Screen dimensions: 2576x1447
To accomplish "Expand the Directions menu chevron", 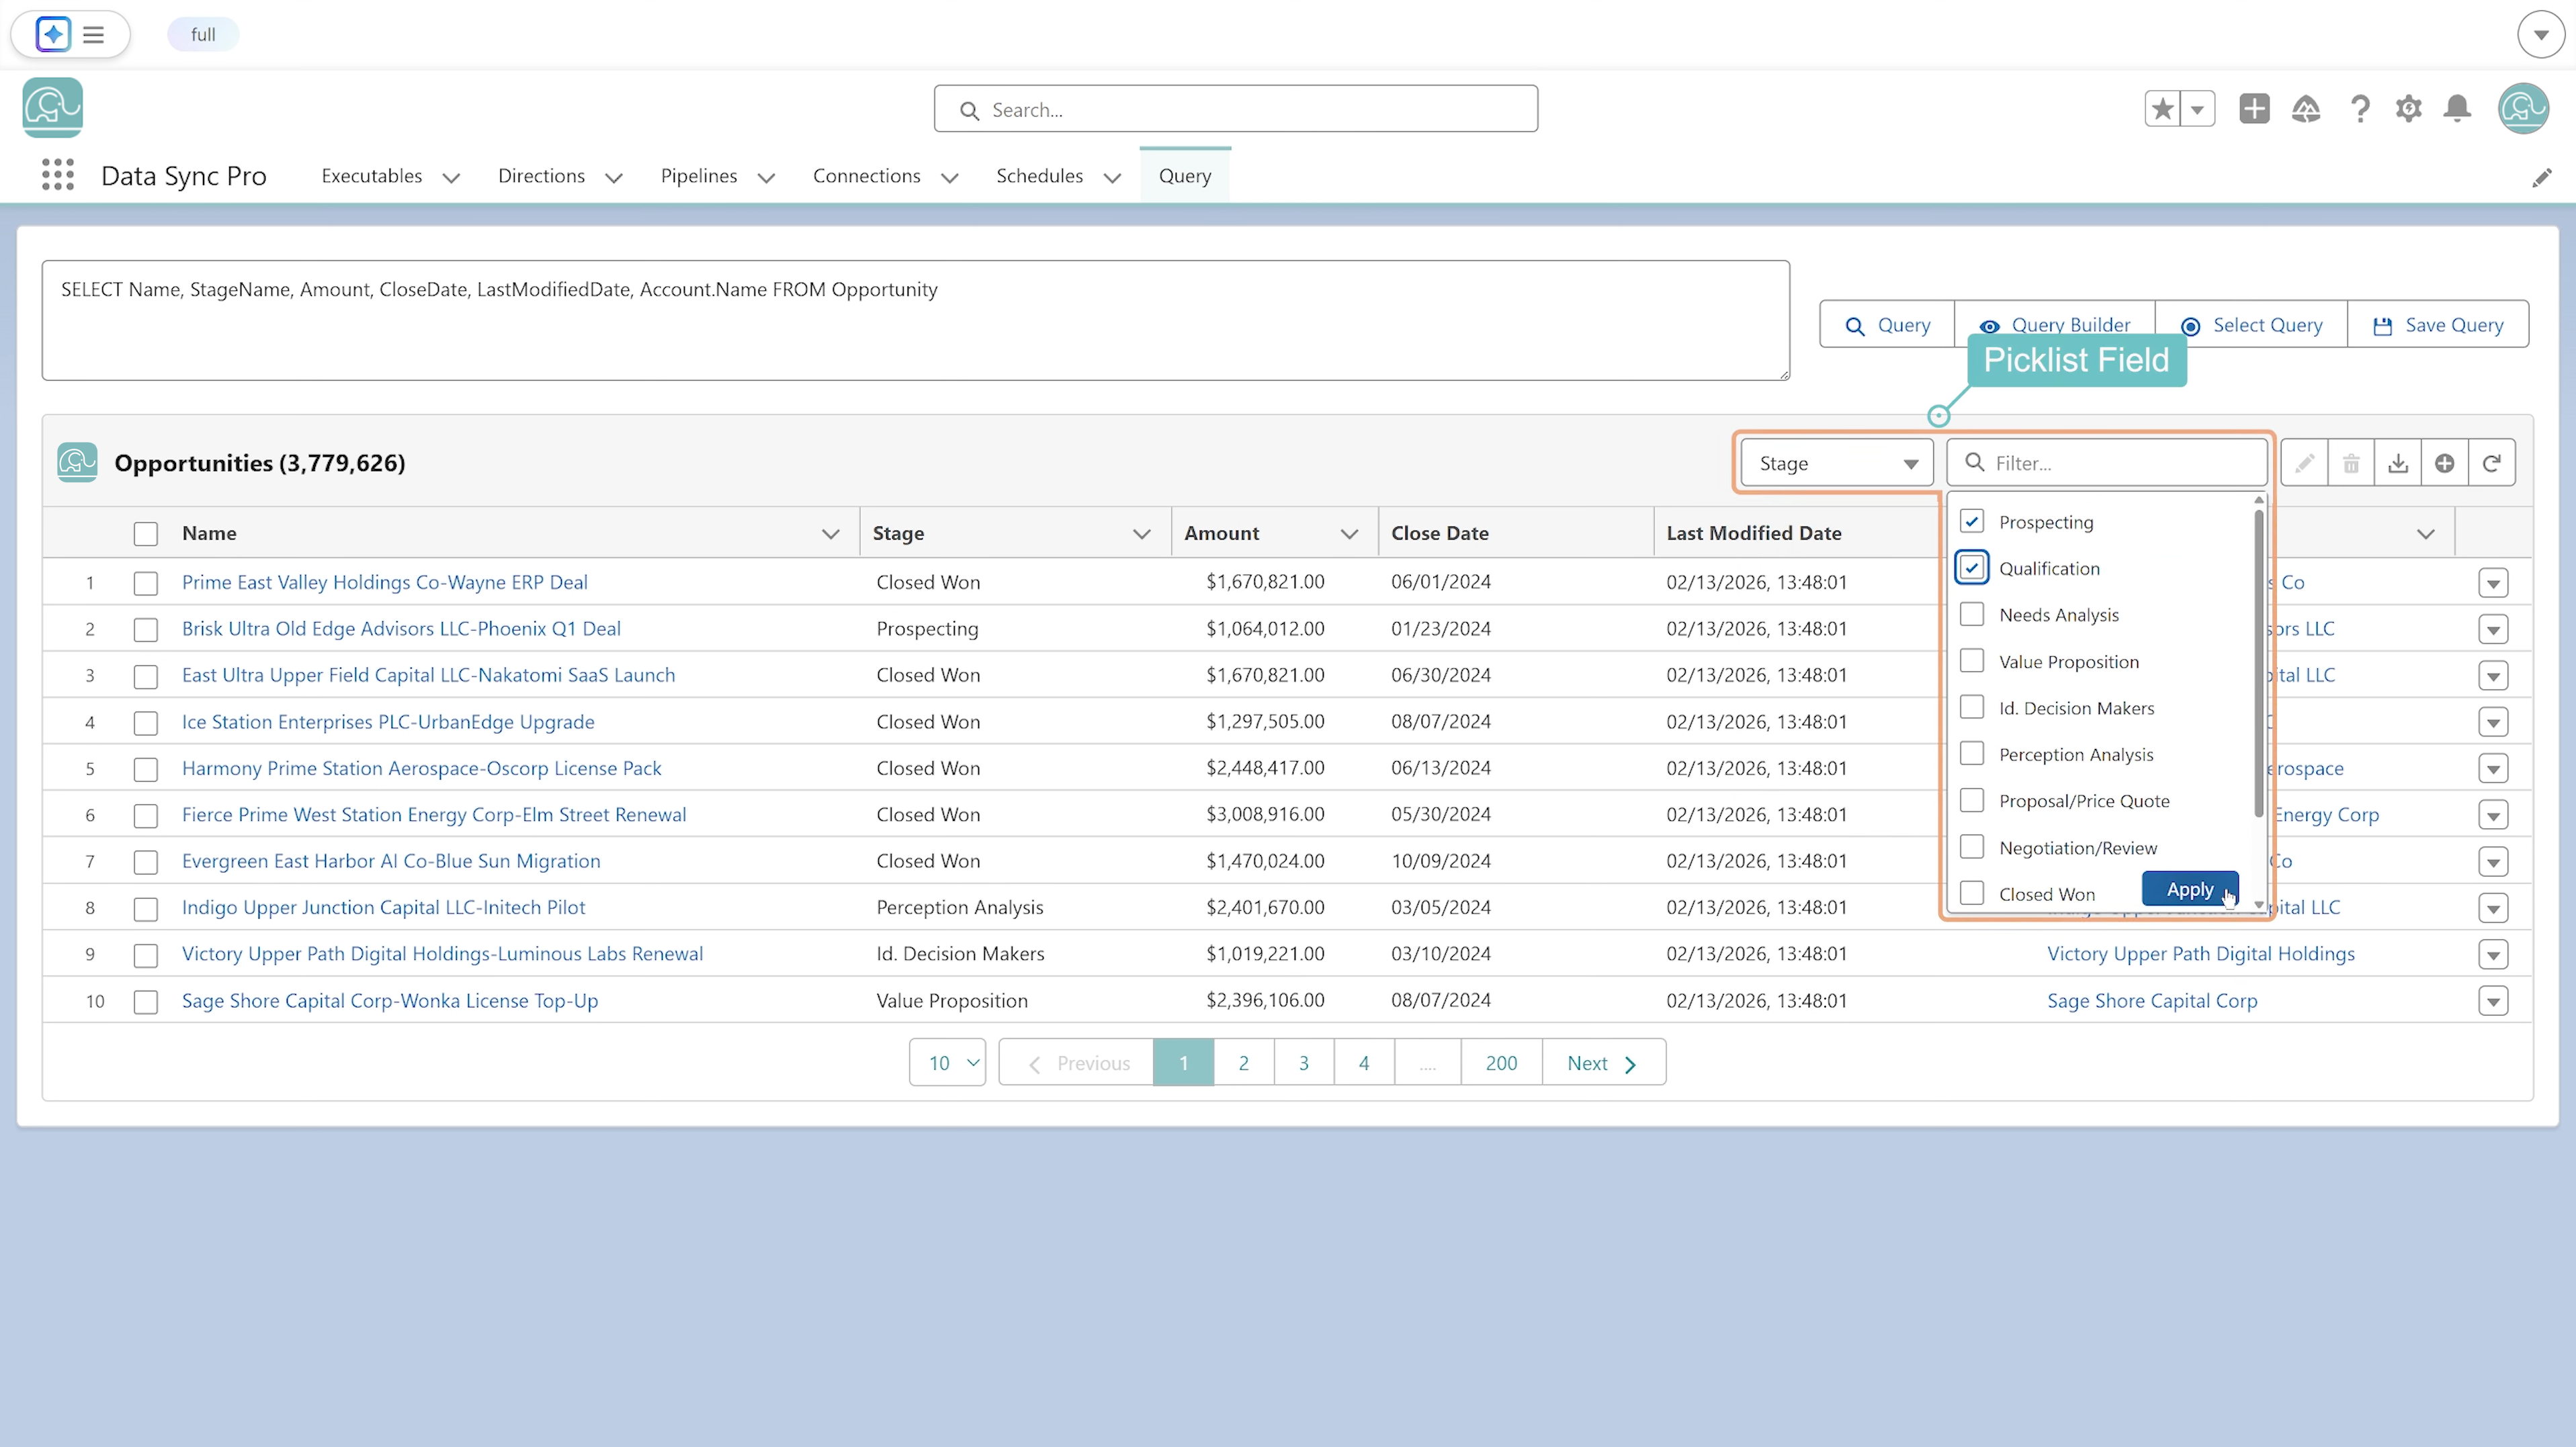I will click(614, 178).
